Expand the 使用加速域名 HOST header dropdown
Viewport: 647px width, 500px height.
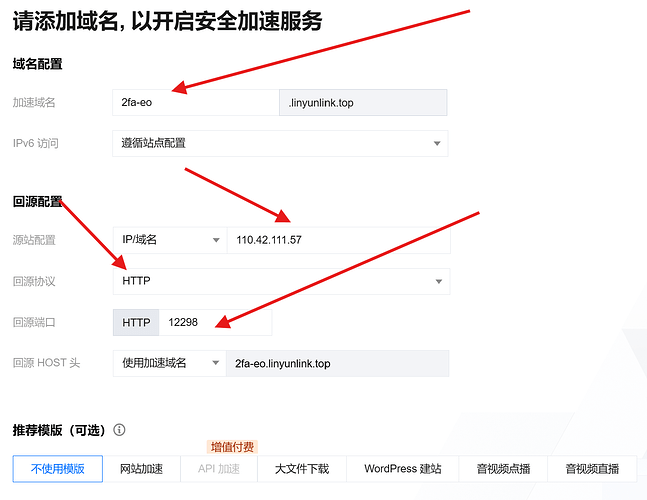pyautogui.click(x=168, y=363)
